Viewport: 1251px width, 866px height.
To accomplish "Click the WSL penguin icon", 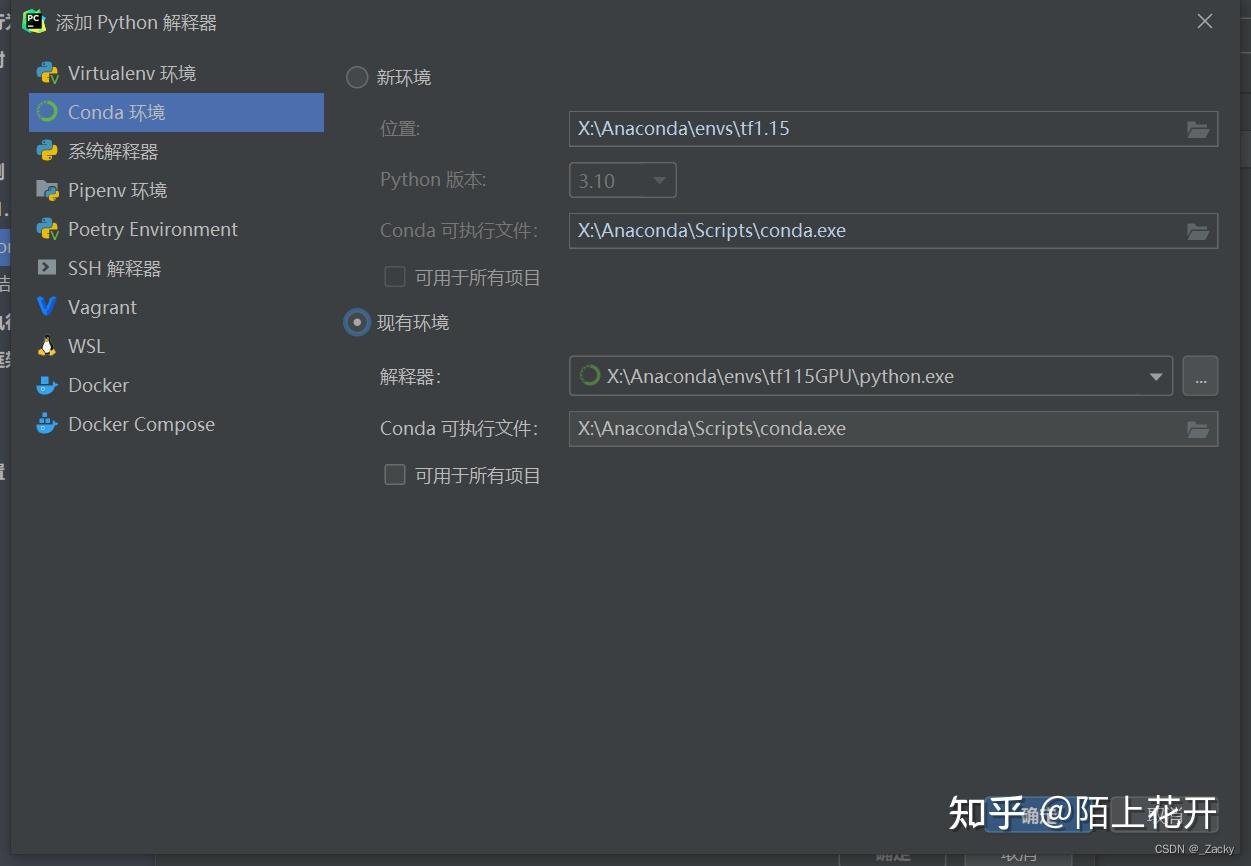I will (x=47, y=345).
